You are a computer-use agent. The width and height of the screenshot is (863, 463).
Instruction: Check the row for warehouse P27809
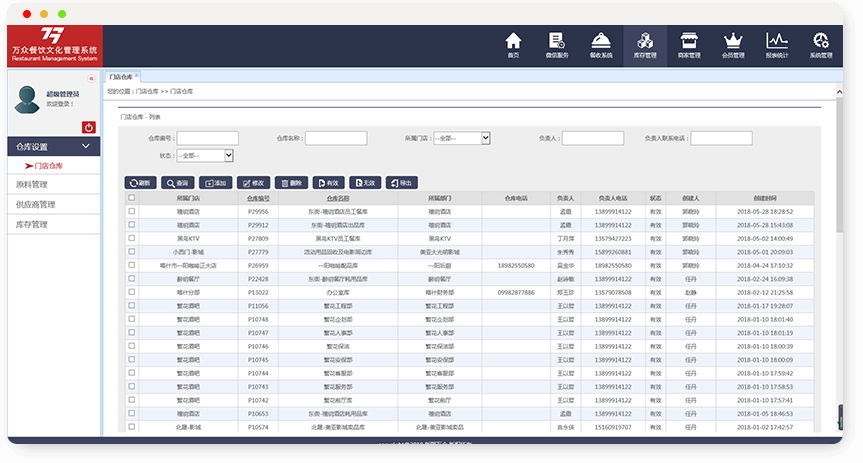click(x=131, y=239)
